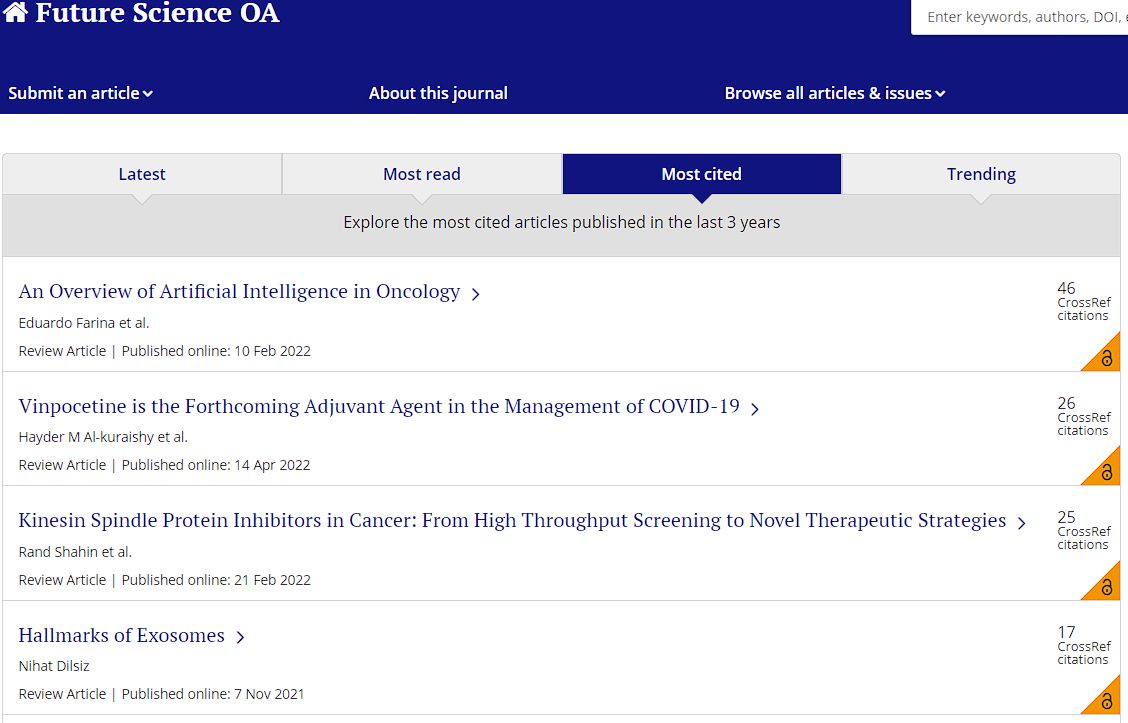This screenshot has width=1128, height=723.
Task: Click author name Hayder M Al-kuraishy et al.
Action: [103, 437]
